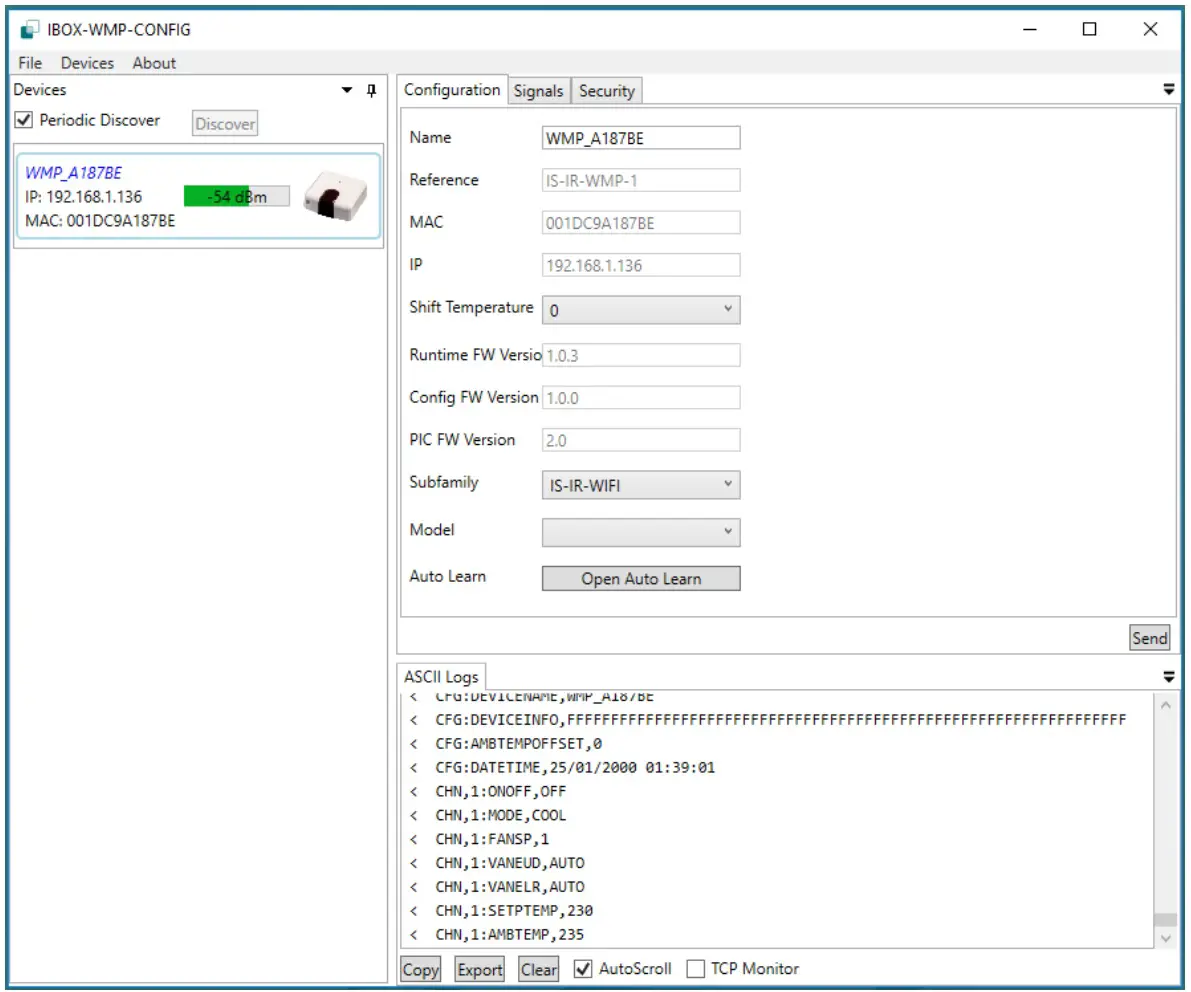The width and height of the screenshot is (1191, 992).
Task: Open the ASCII Logs panel options icon
Action: click(x=1168, y=676)
